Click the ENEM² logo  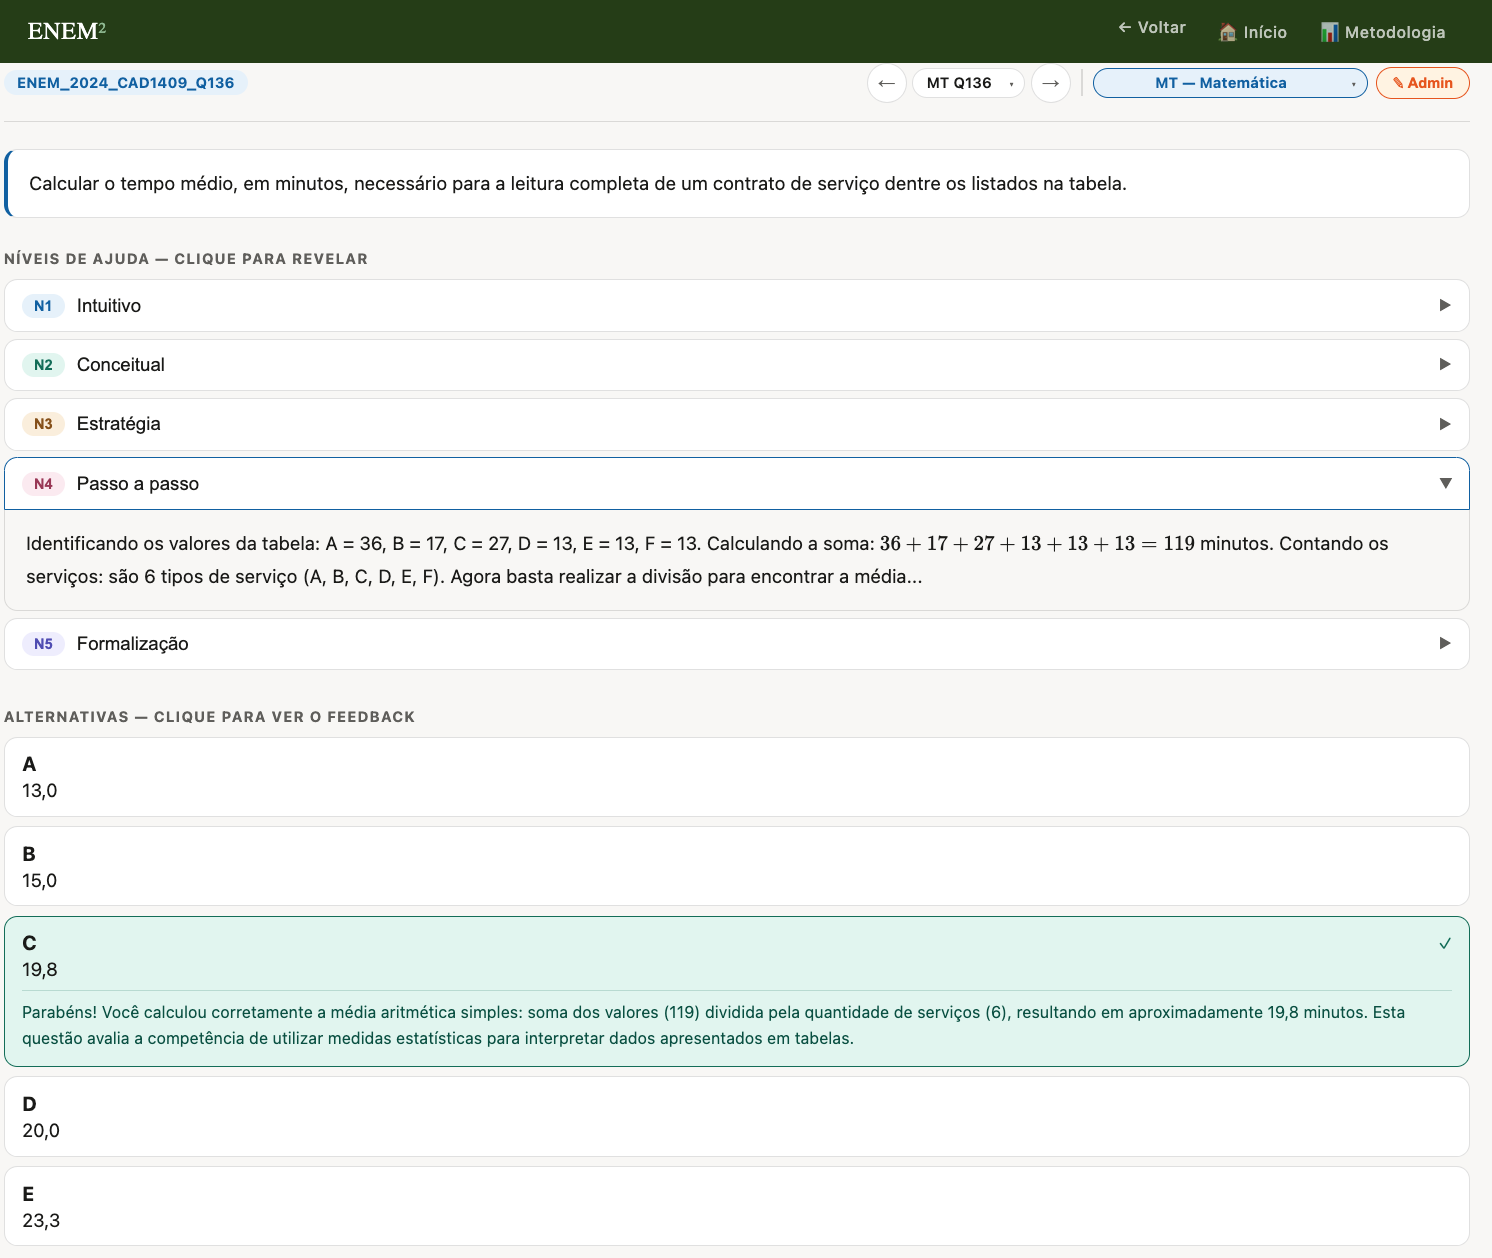tap(66, 31)
